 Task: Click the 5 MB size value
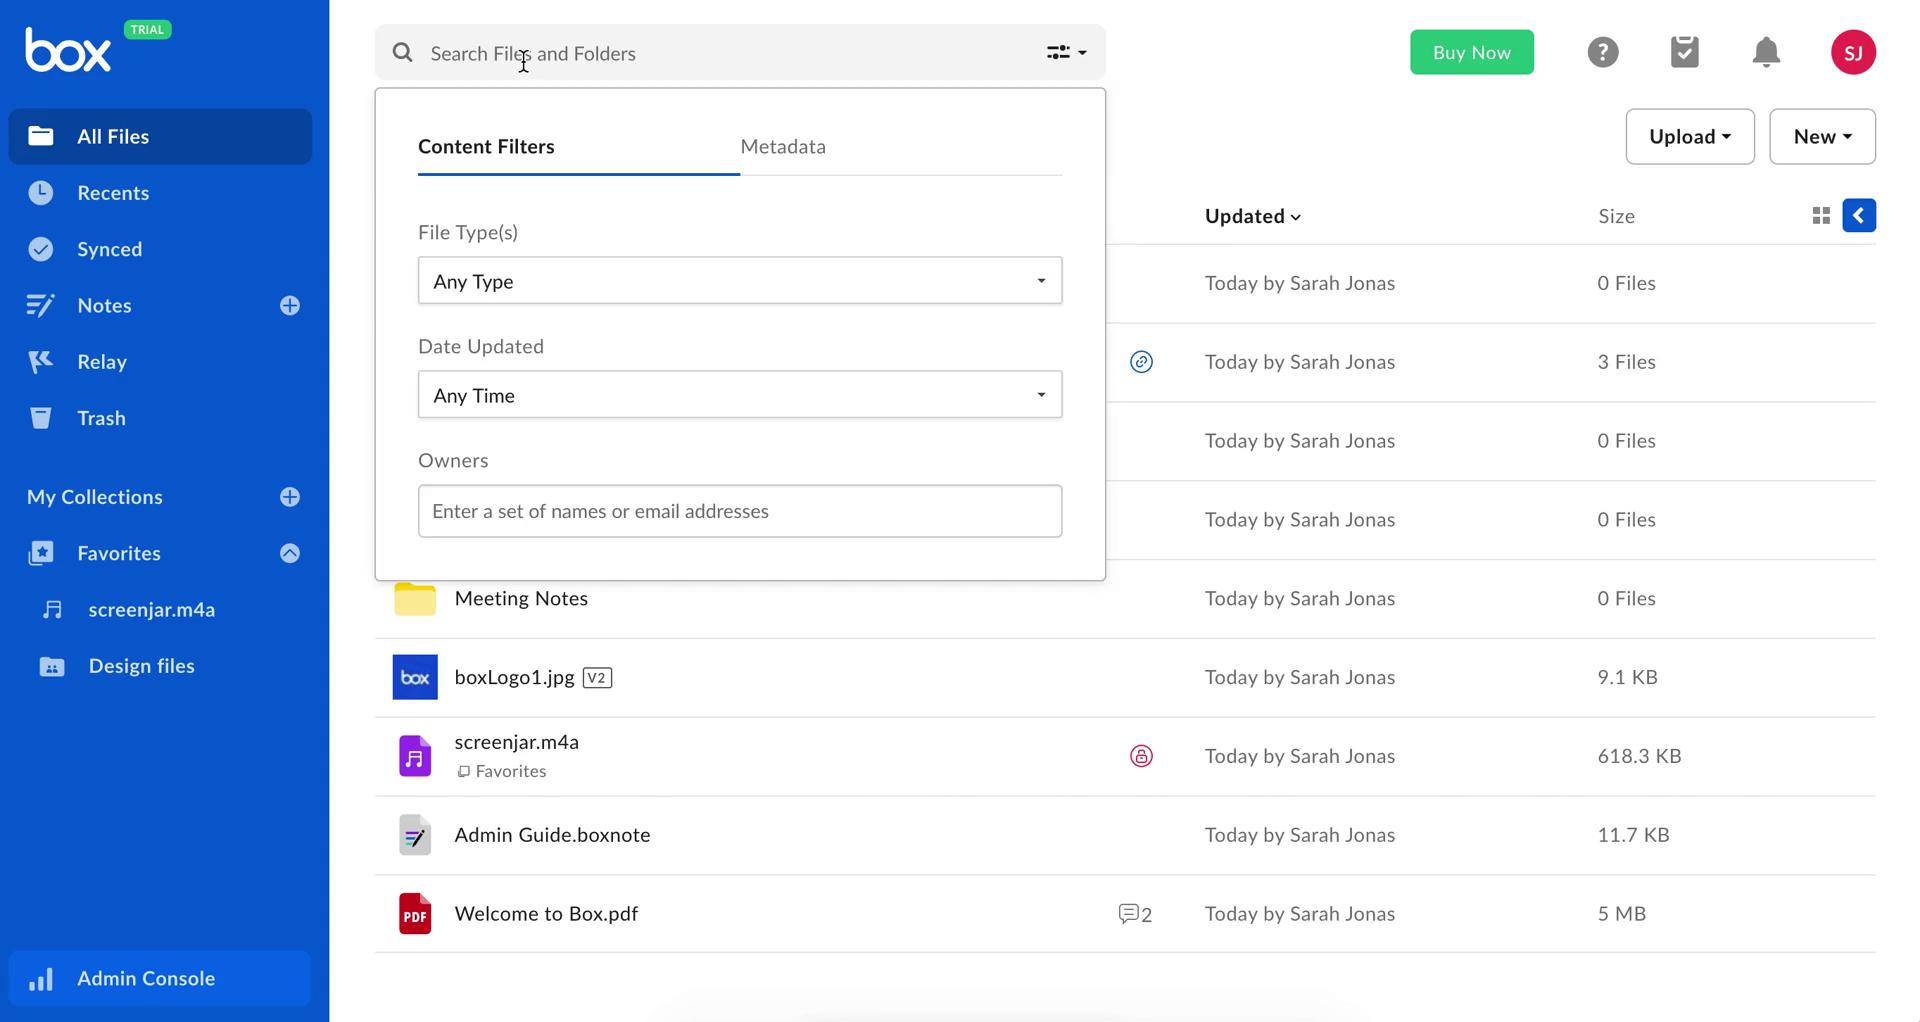point(1621,914)
